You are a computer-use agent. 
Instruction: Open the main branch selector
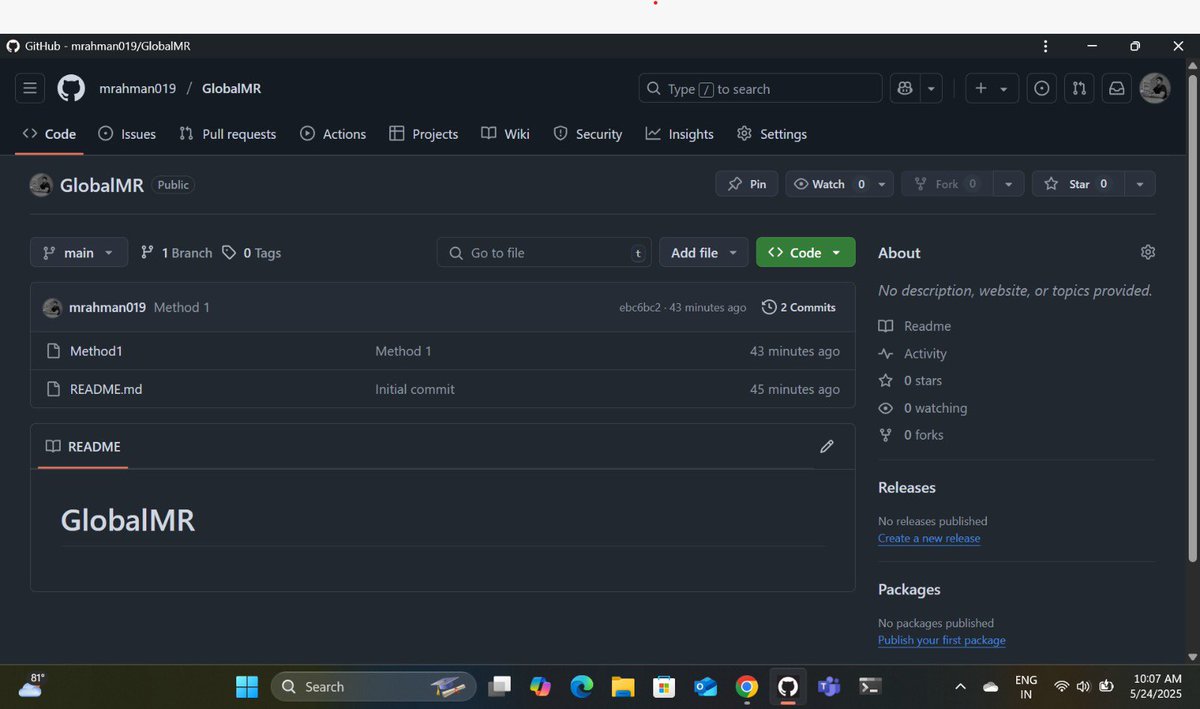[79, 253]
